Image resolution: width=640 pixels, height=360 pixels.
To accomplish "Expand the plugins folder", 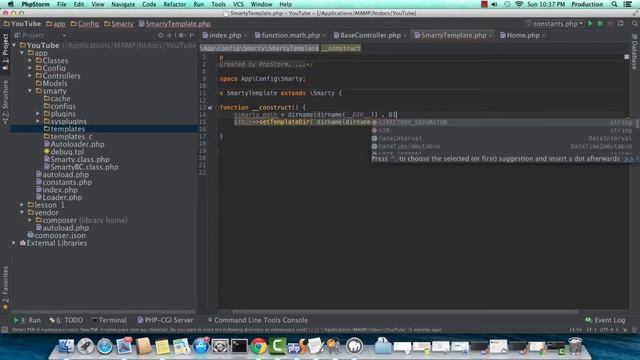I will point(38,113).
